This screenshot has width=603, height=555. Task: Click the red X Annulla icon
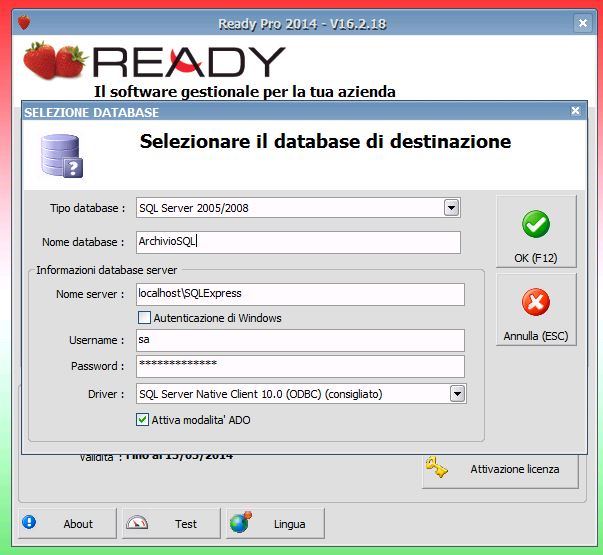click(536, 302)
